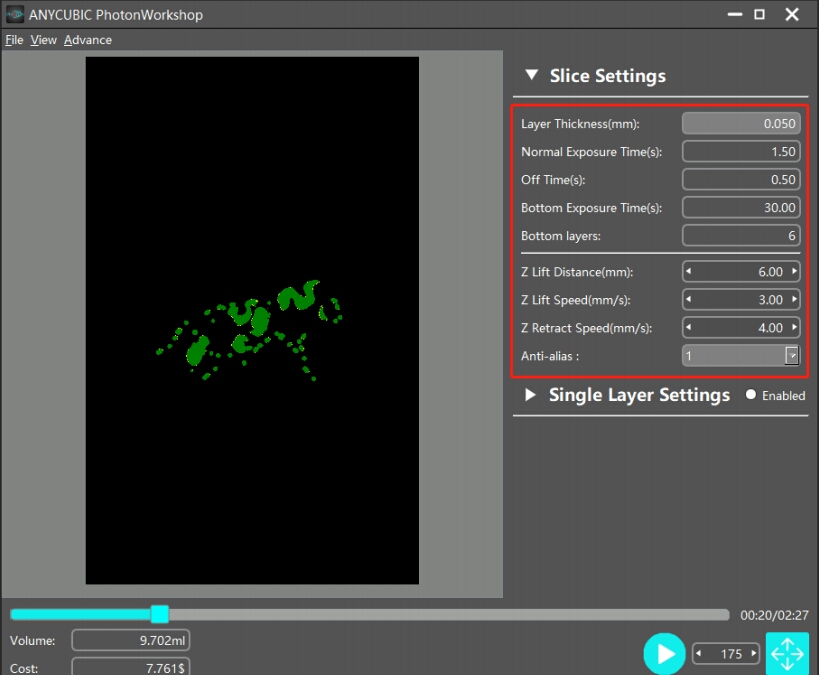Open the Anti-alias dropdown
This screenshot has height=675, width=819.
(791, 356)
